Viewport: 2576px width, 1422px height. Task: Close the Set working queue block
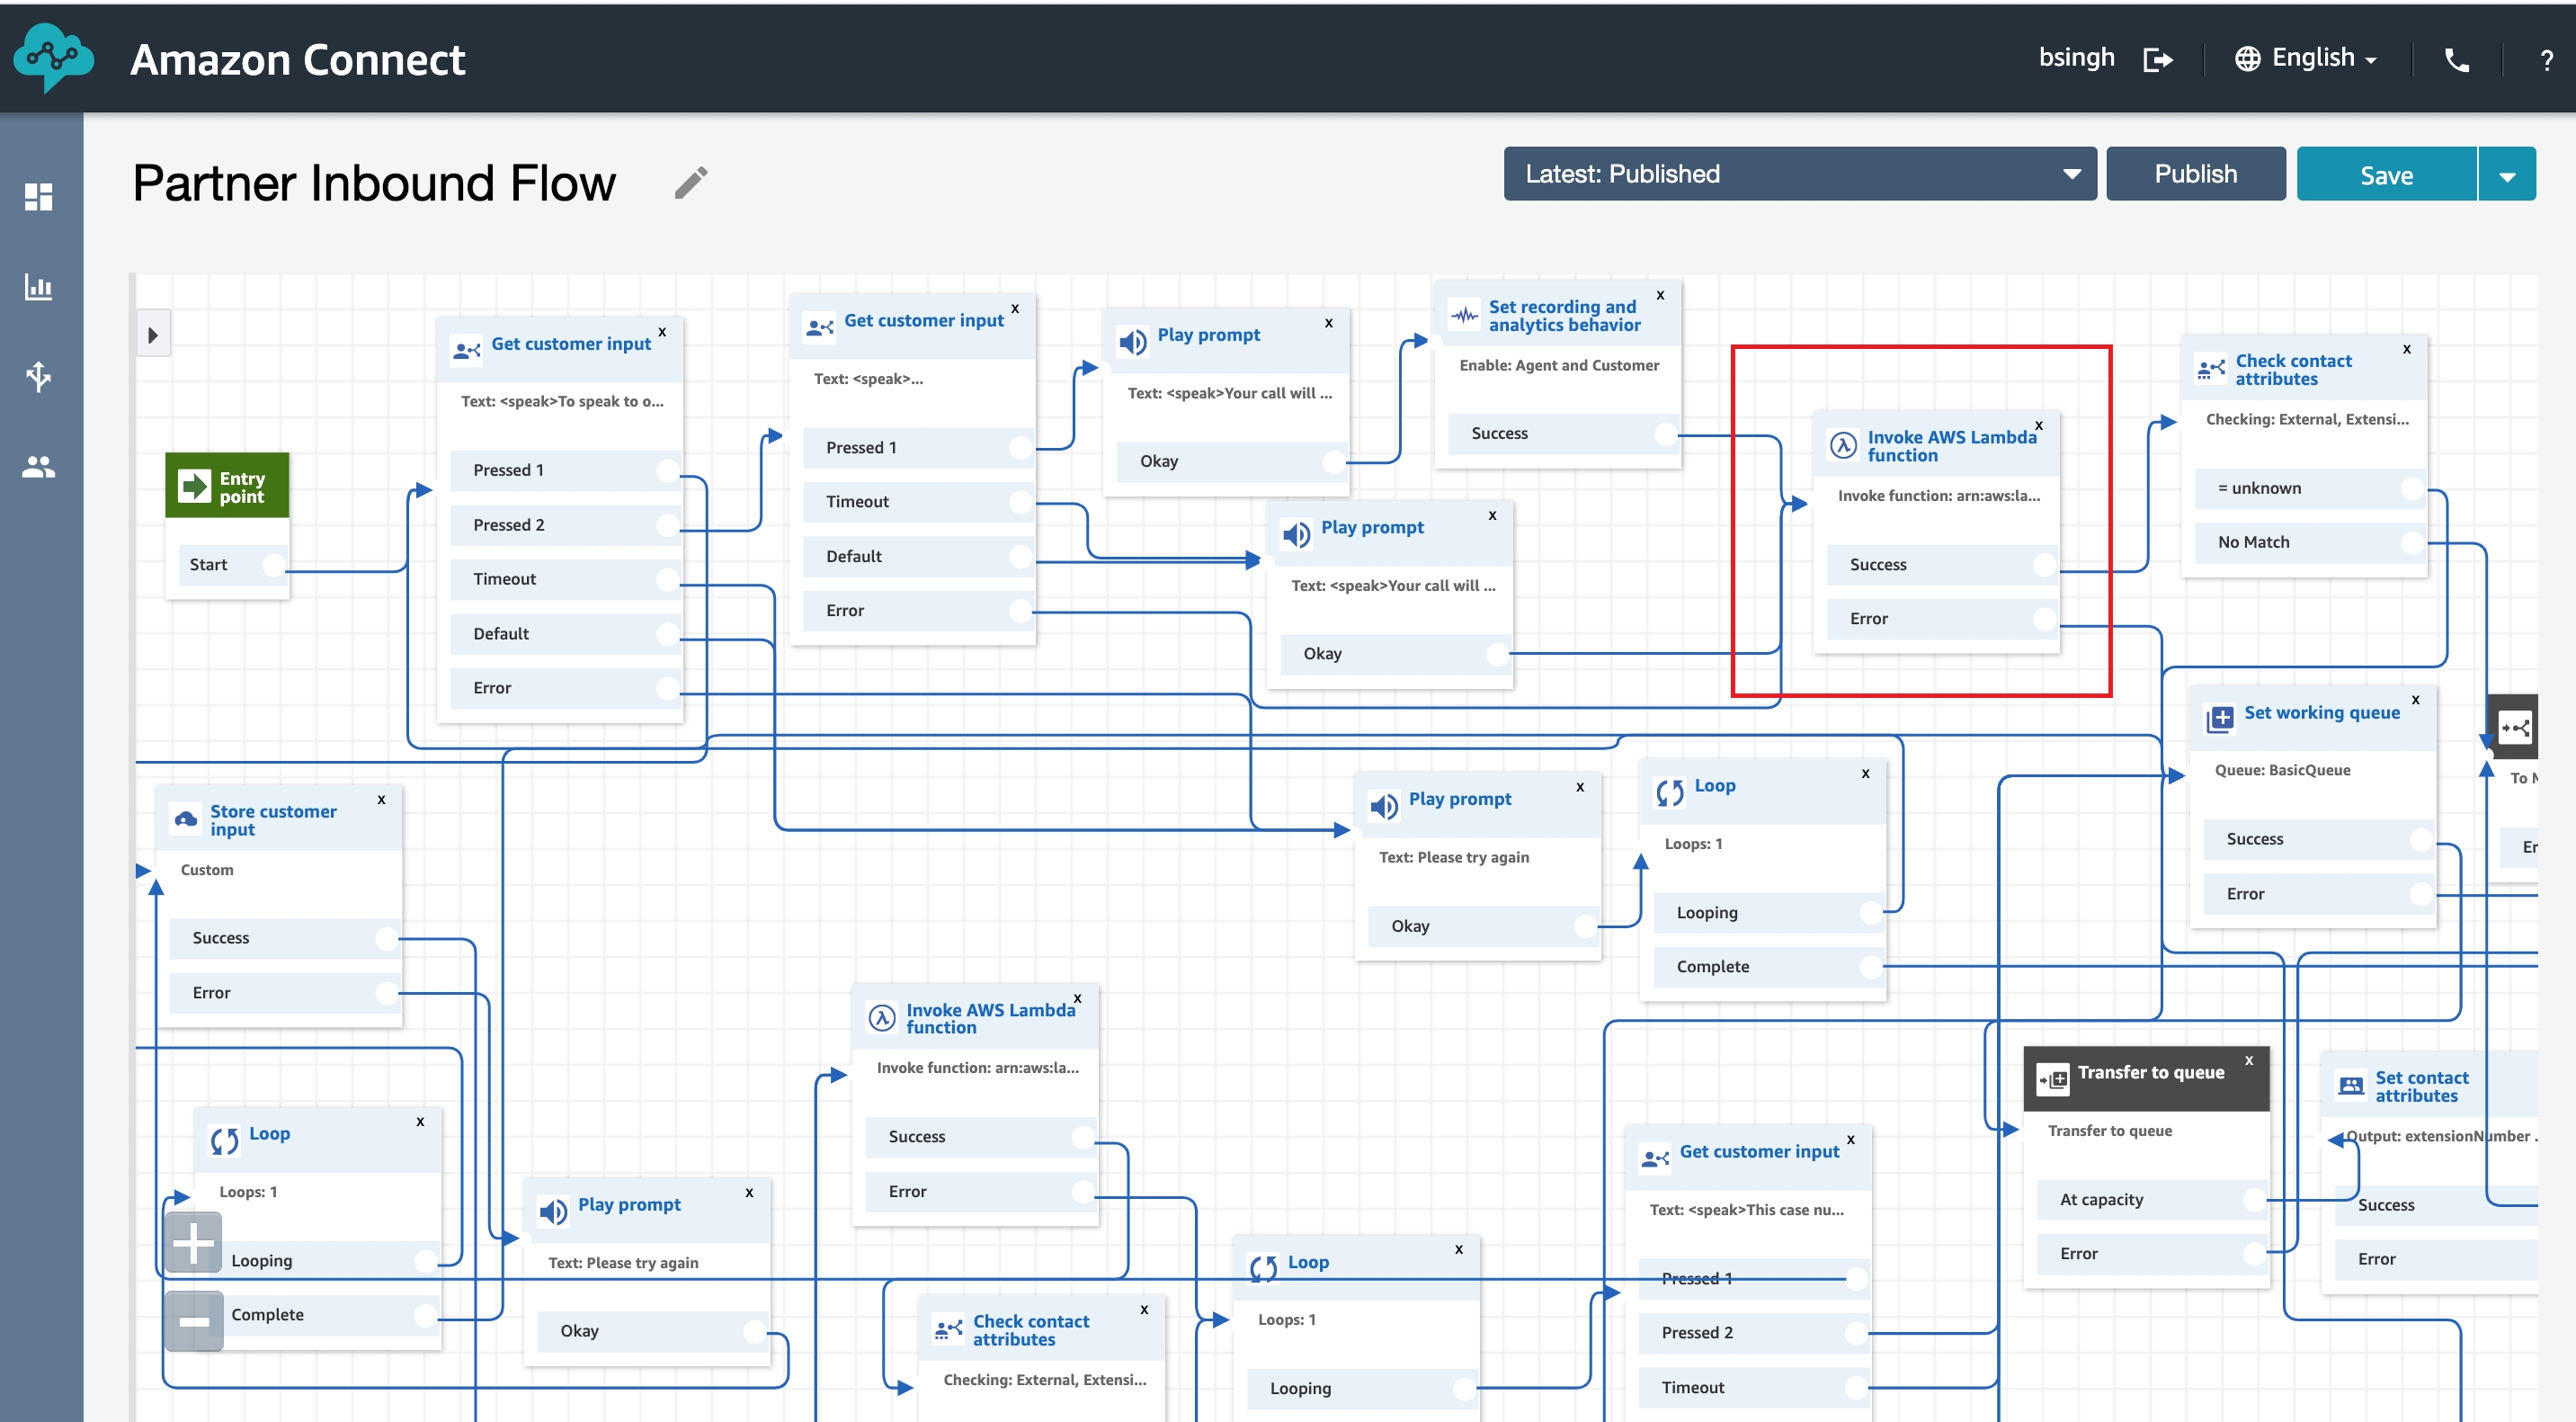(2416, 699)
